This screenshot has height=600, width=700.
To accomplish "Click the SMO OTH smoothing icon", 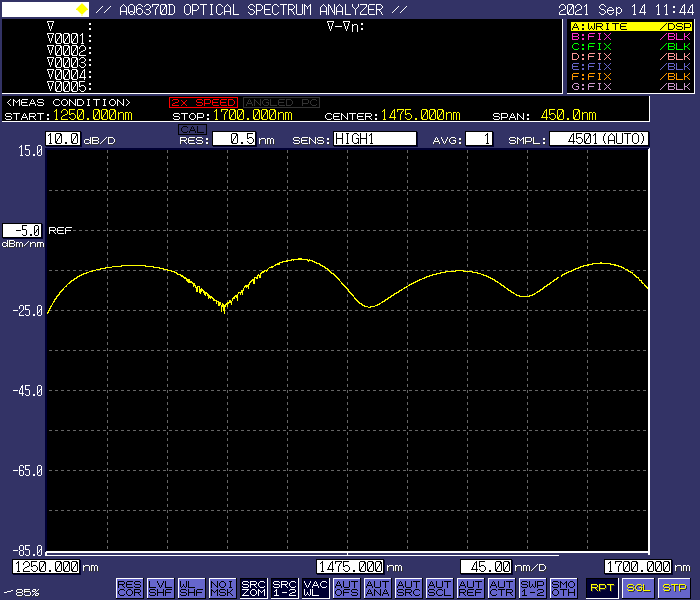I will click(x=563, y=588).
